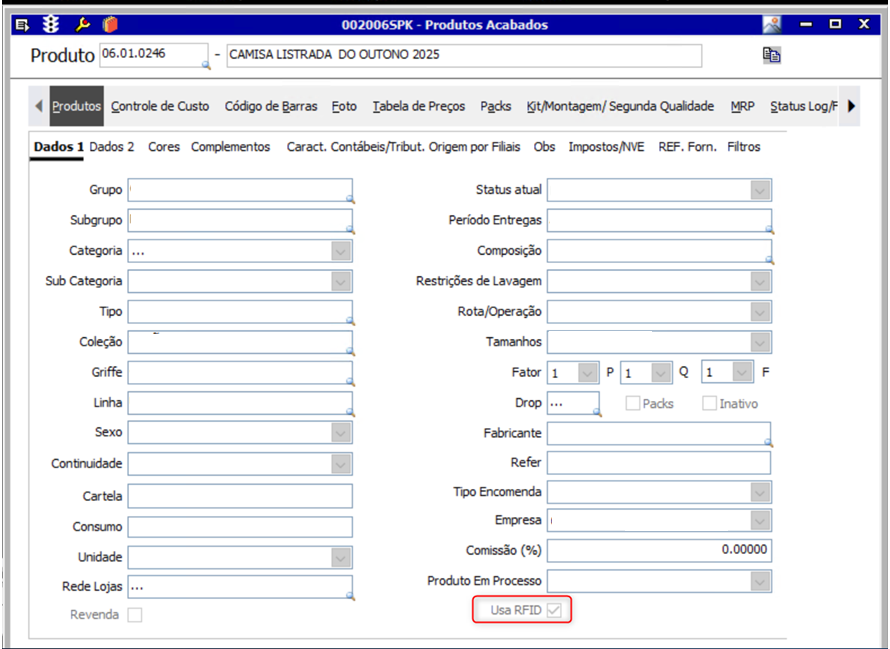Click into the Consumo input field

pyautogui.click(x=240, y=527)
